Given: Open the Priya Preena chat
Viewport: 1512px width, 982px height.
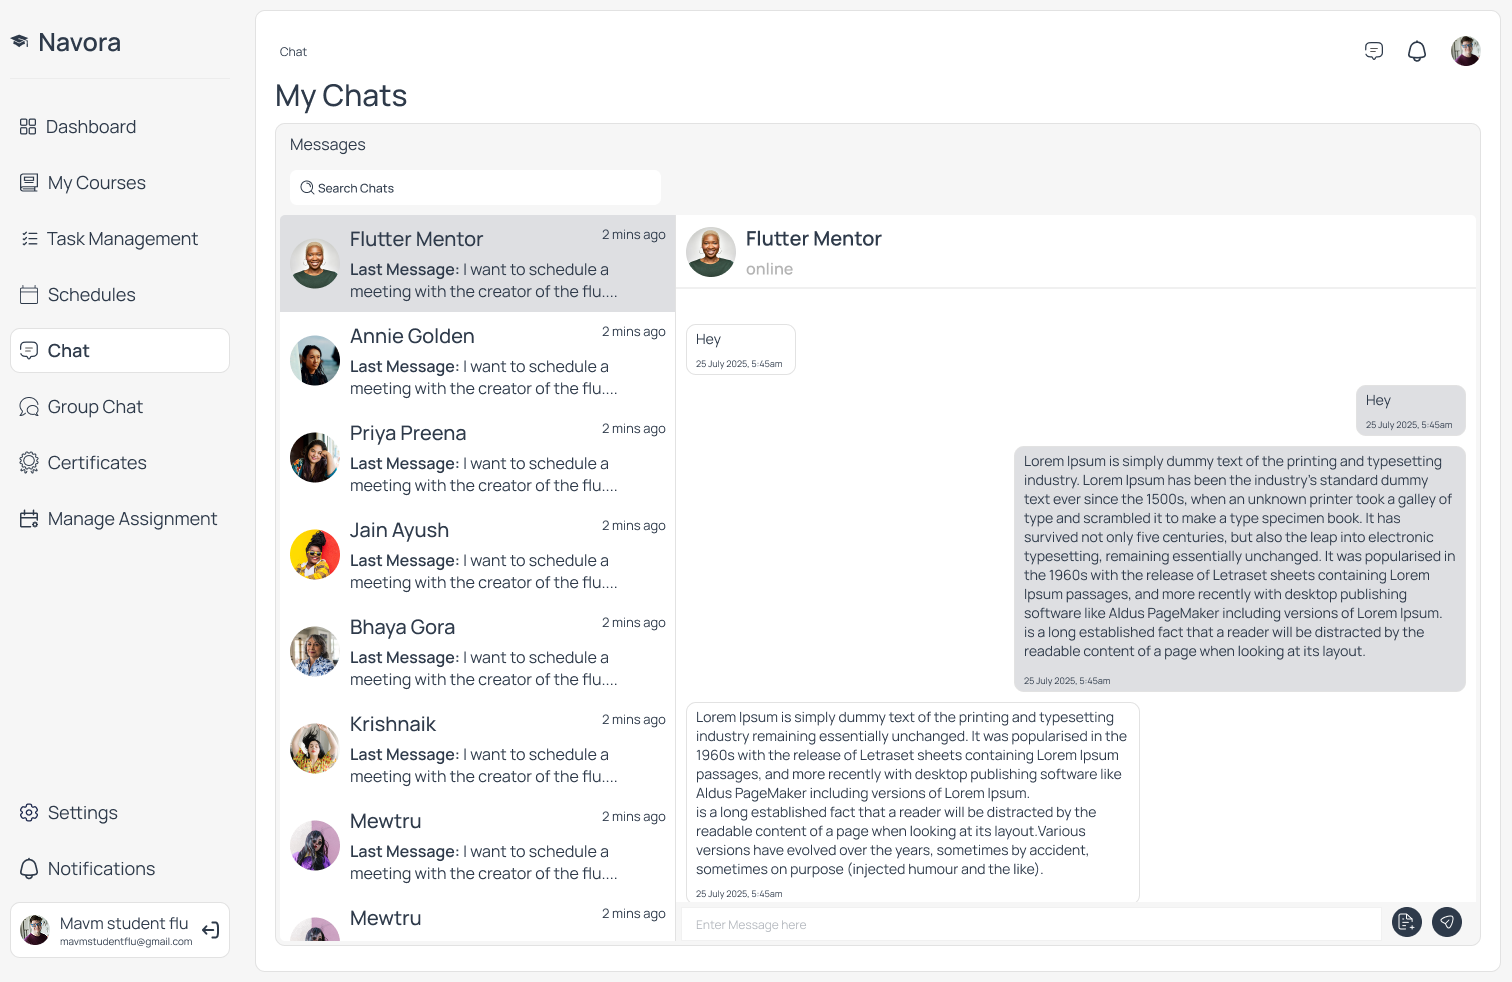Looking at the screenshot, I should [x=478, y=458].
